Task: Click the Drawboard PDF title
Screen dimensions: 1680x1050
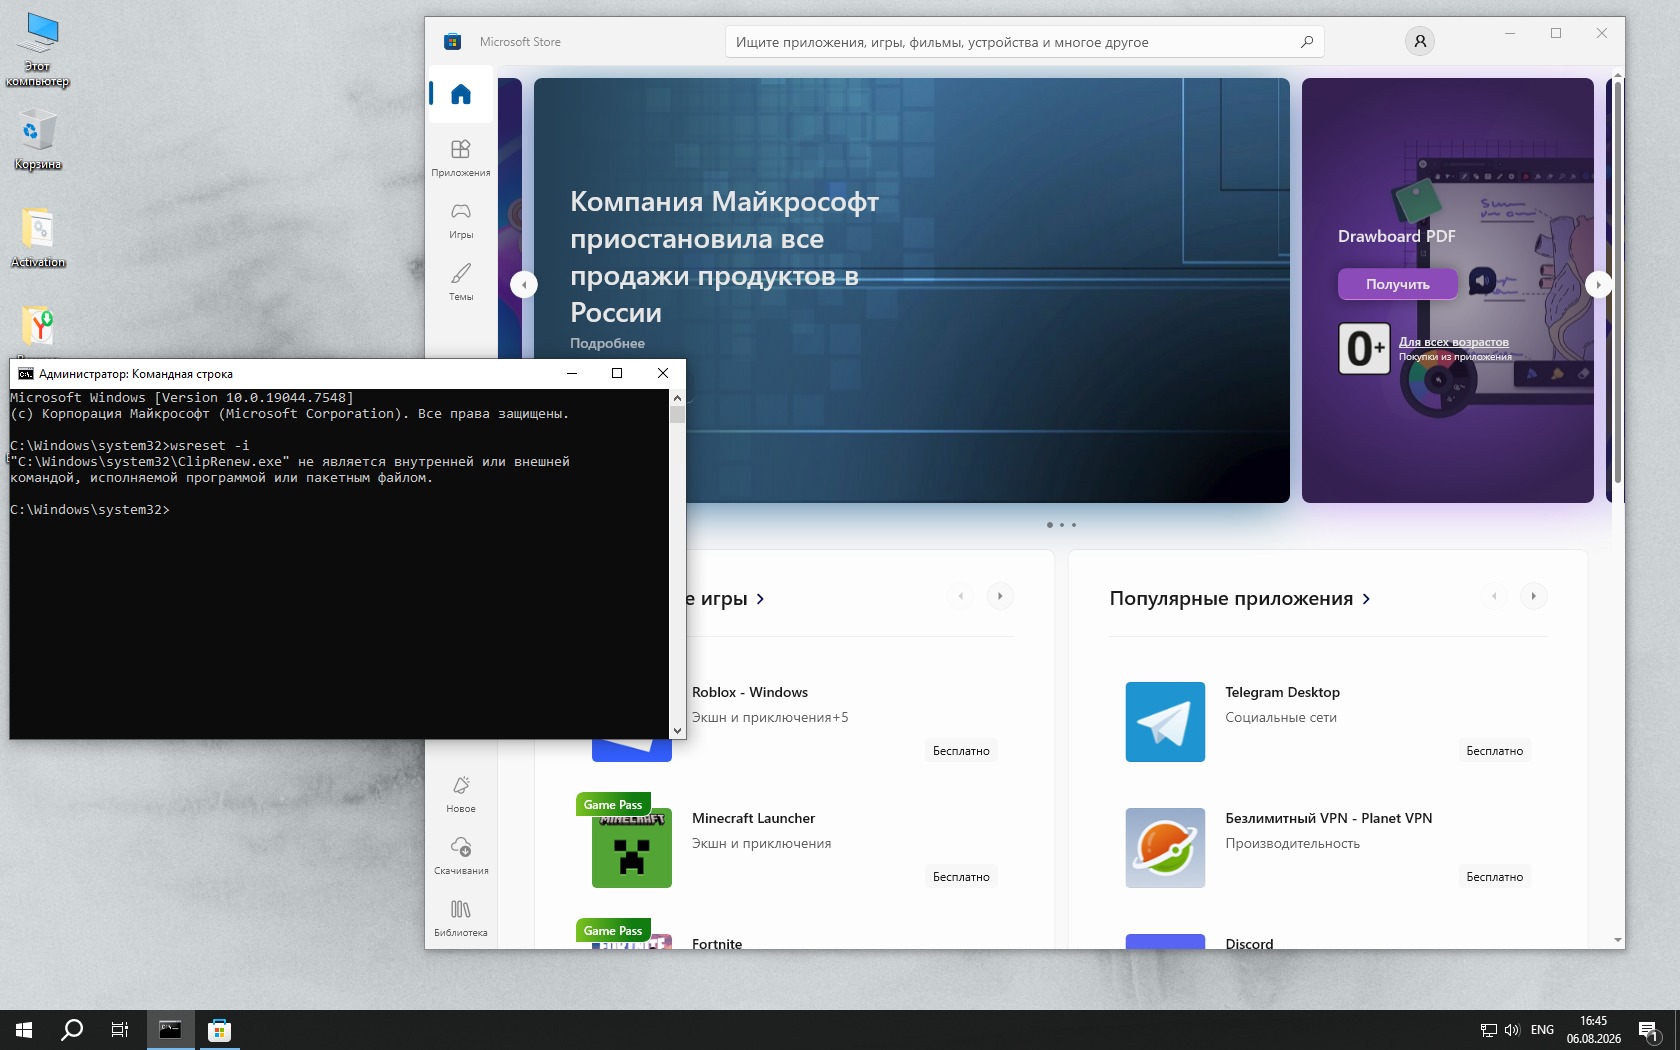Action: click(x=1397, y=236)
